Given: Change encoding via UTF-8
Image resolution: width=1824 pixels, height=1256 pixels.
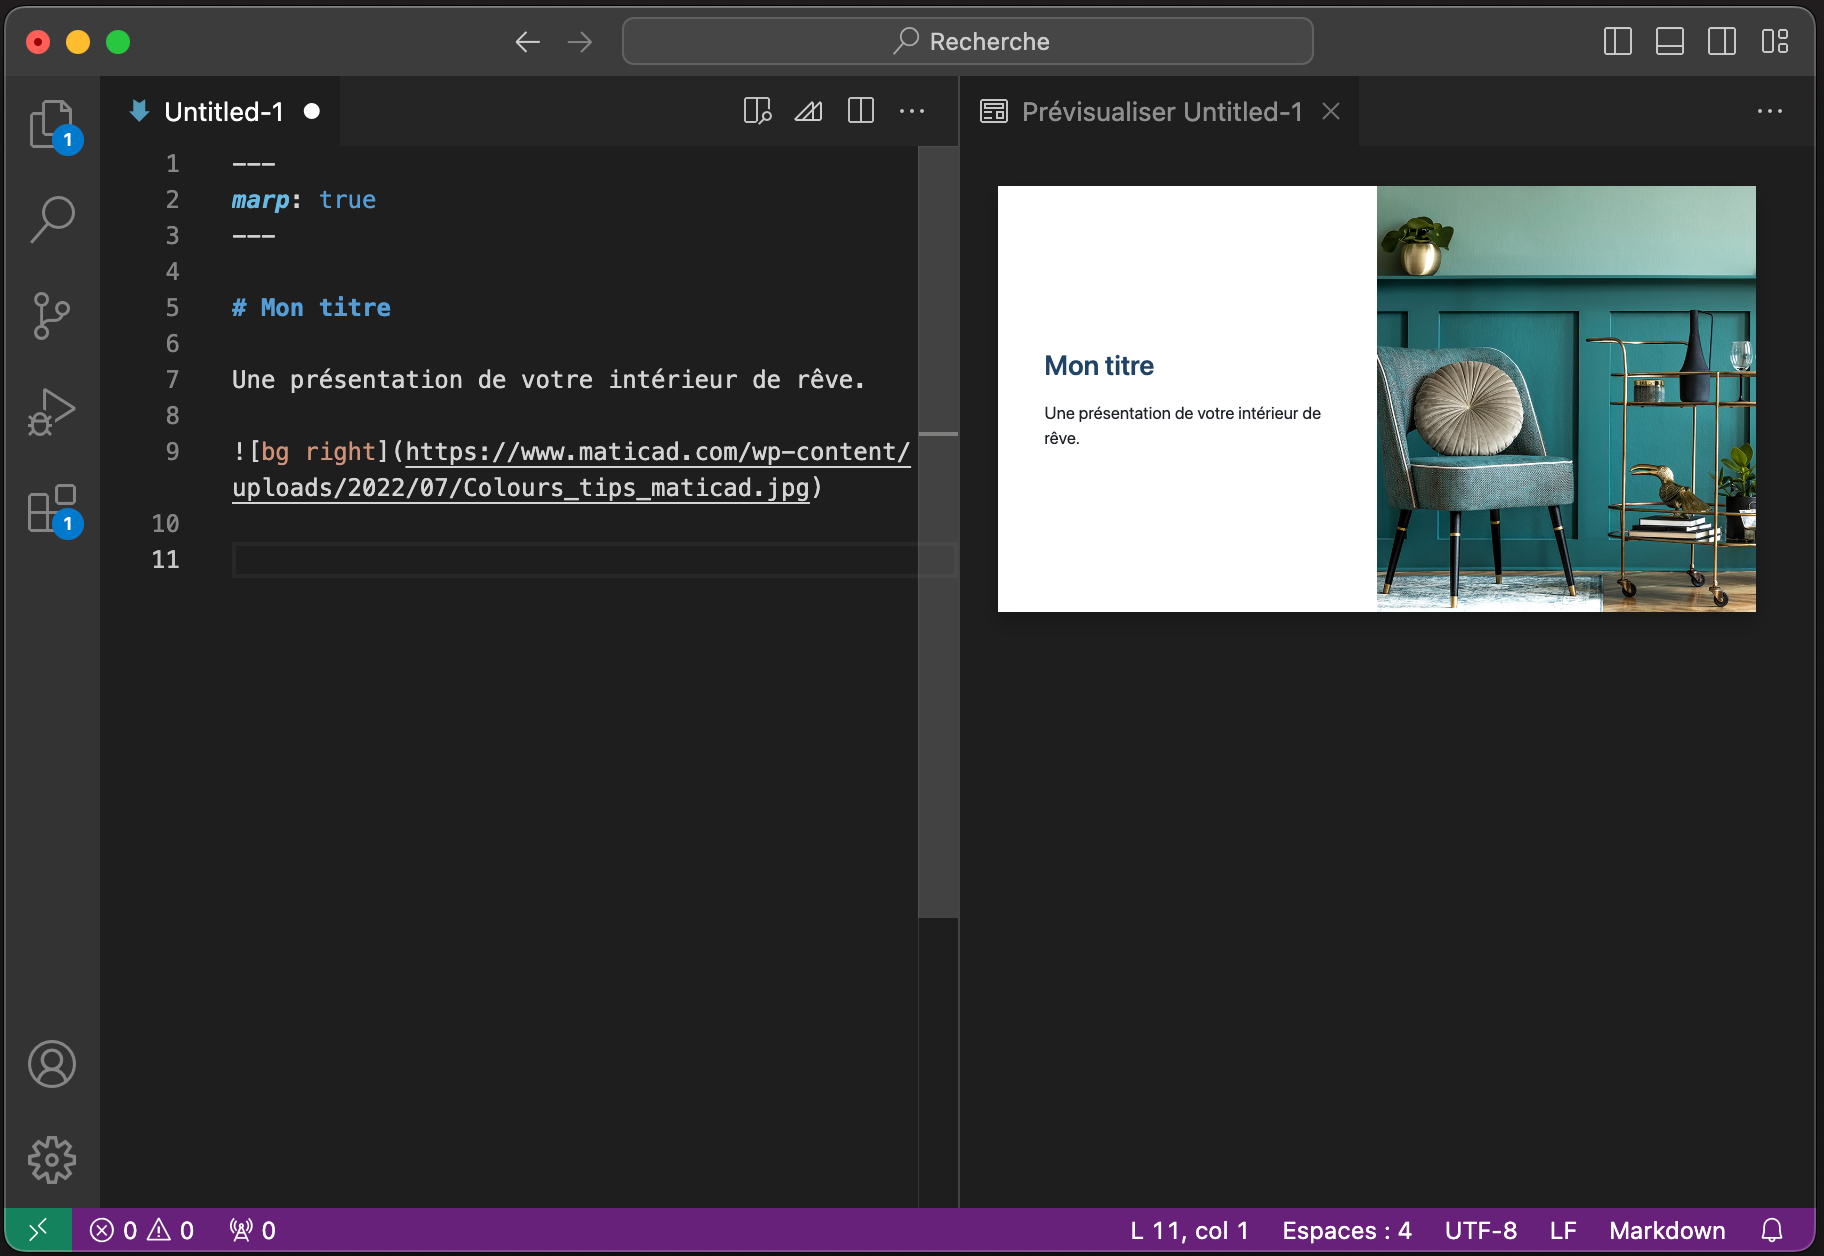Looking at the screenshot, I should click(1480, 1230).
